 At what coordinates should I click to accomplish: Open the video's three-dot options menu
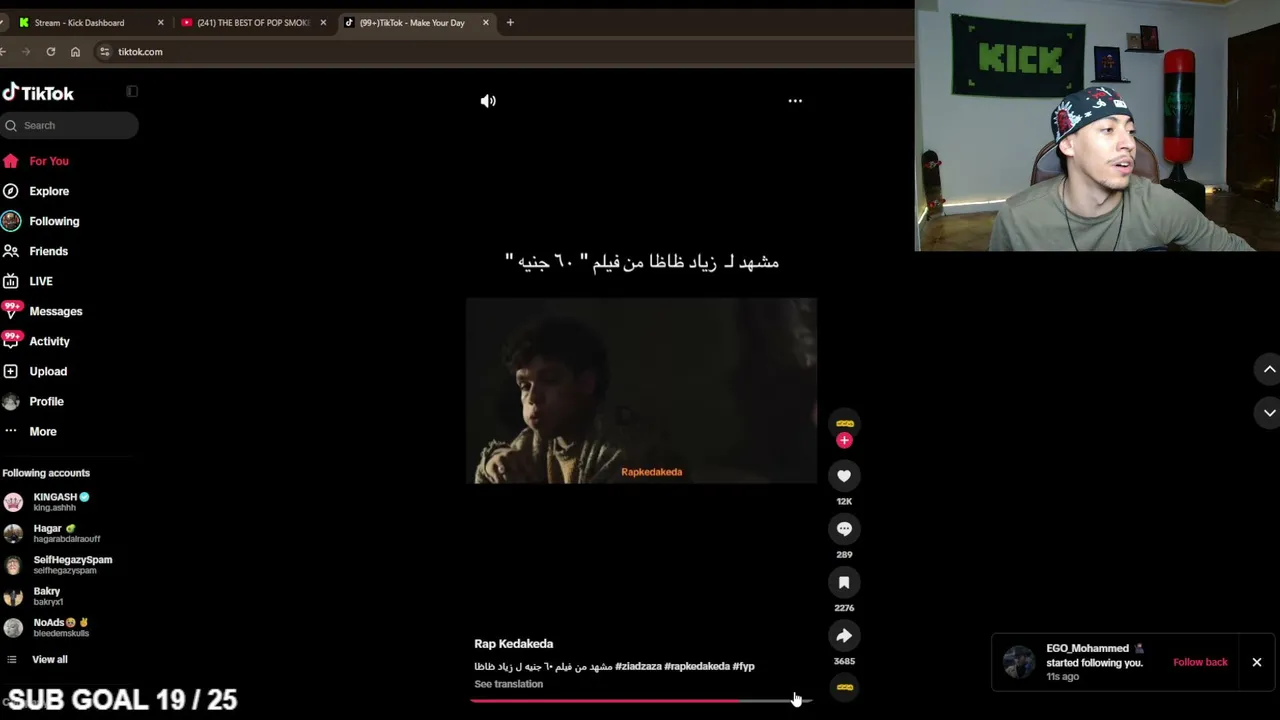click(x=795, y=101)
